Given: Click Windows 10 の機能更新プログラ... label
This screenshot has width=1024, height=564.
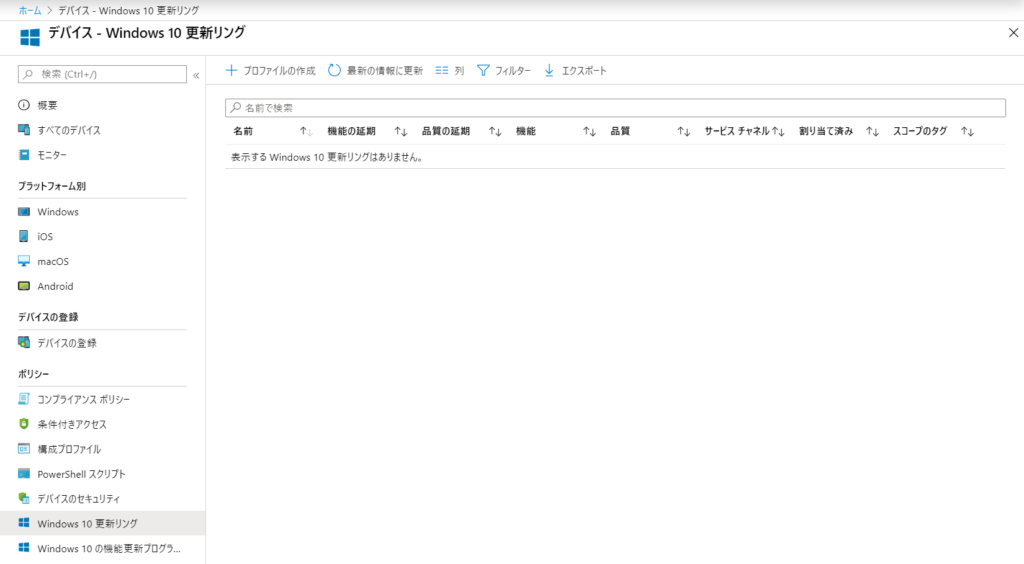Looking at the screenshot, I should [x=109, y=548].
